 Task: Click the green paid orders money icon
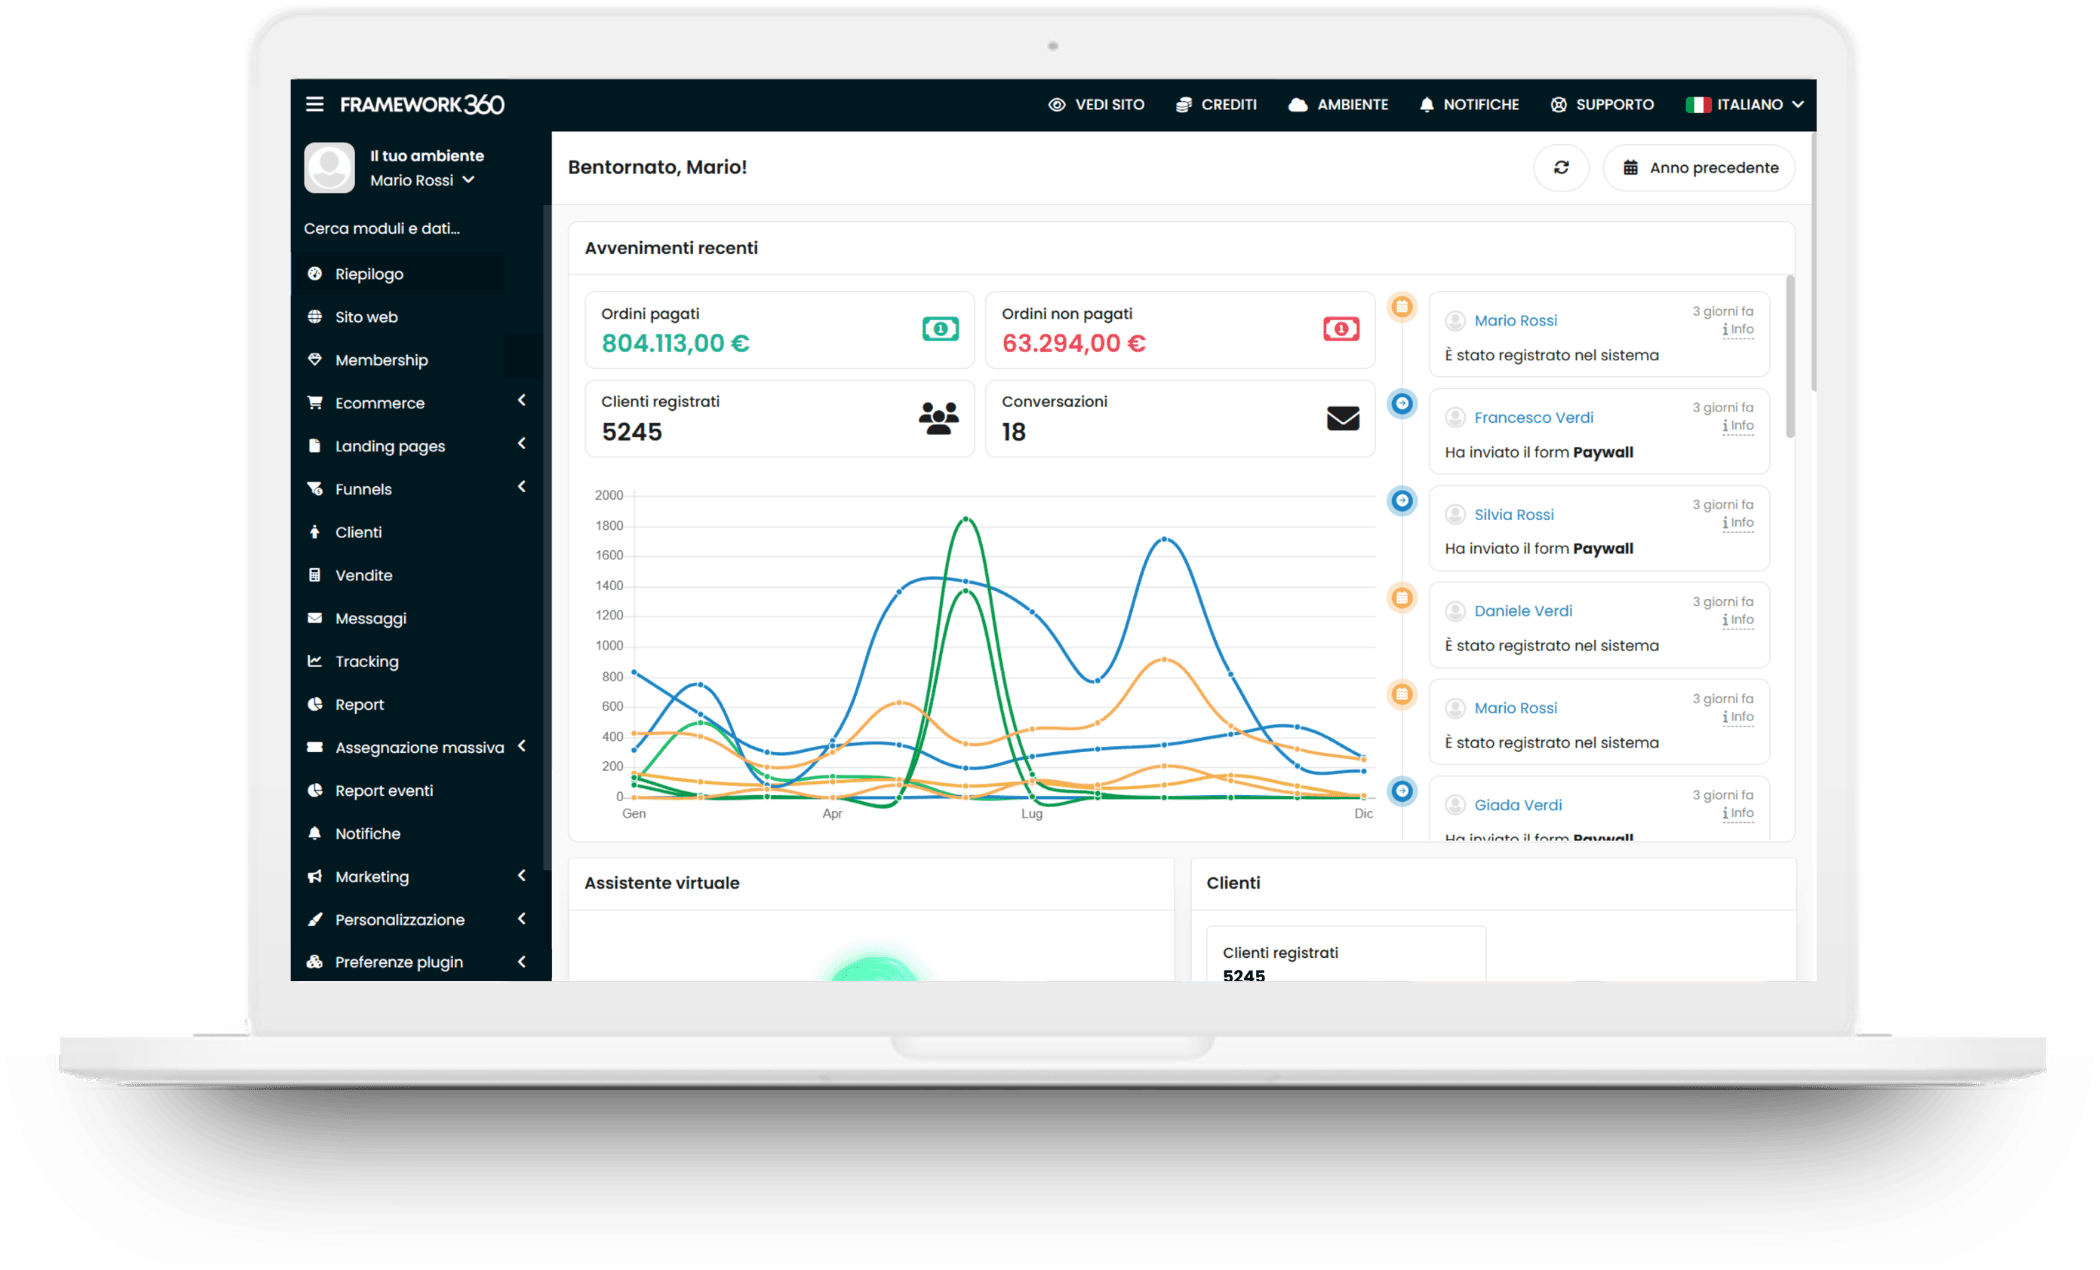939,329
